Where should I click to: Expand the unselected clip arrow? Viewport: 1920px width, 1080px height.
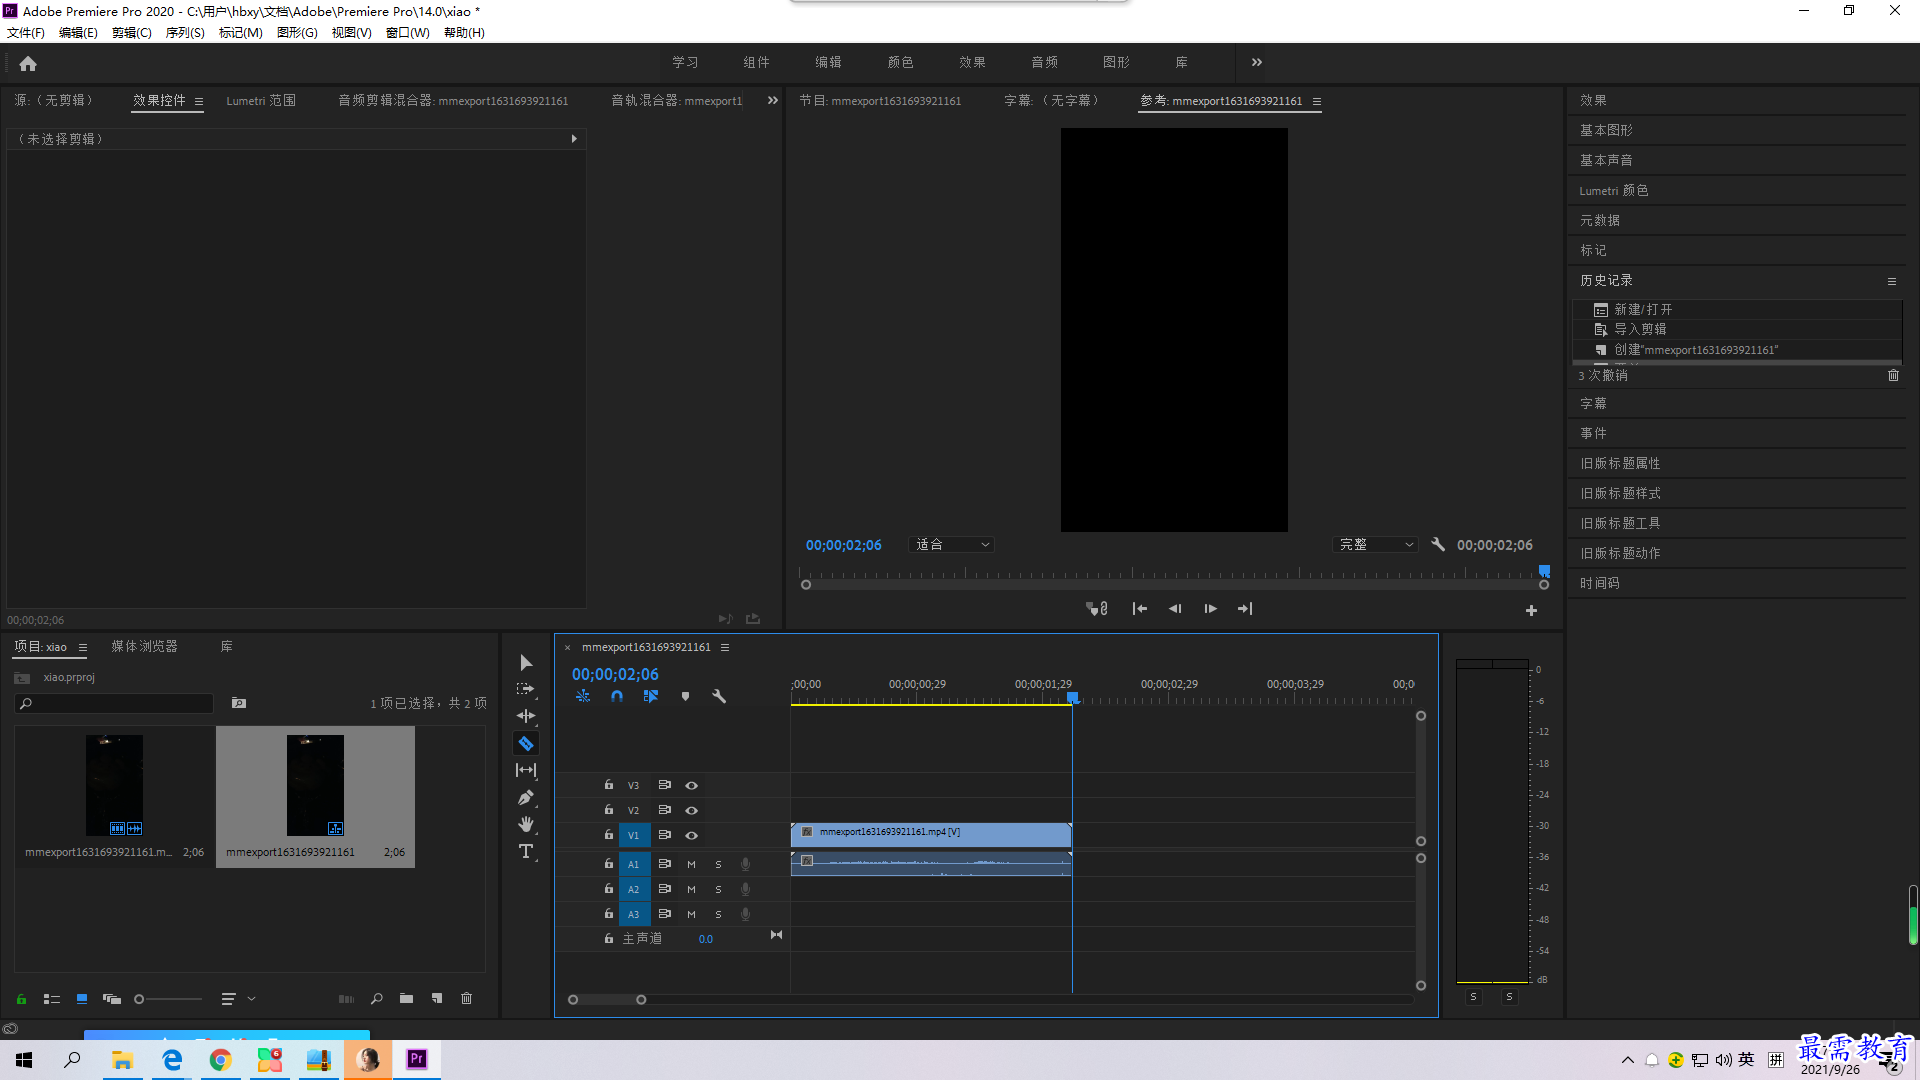coord(574,139)
